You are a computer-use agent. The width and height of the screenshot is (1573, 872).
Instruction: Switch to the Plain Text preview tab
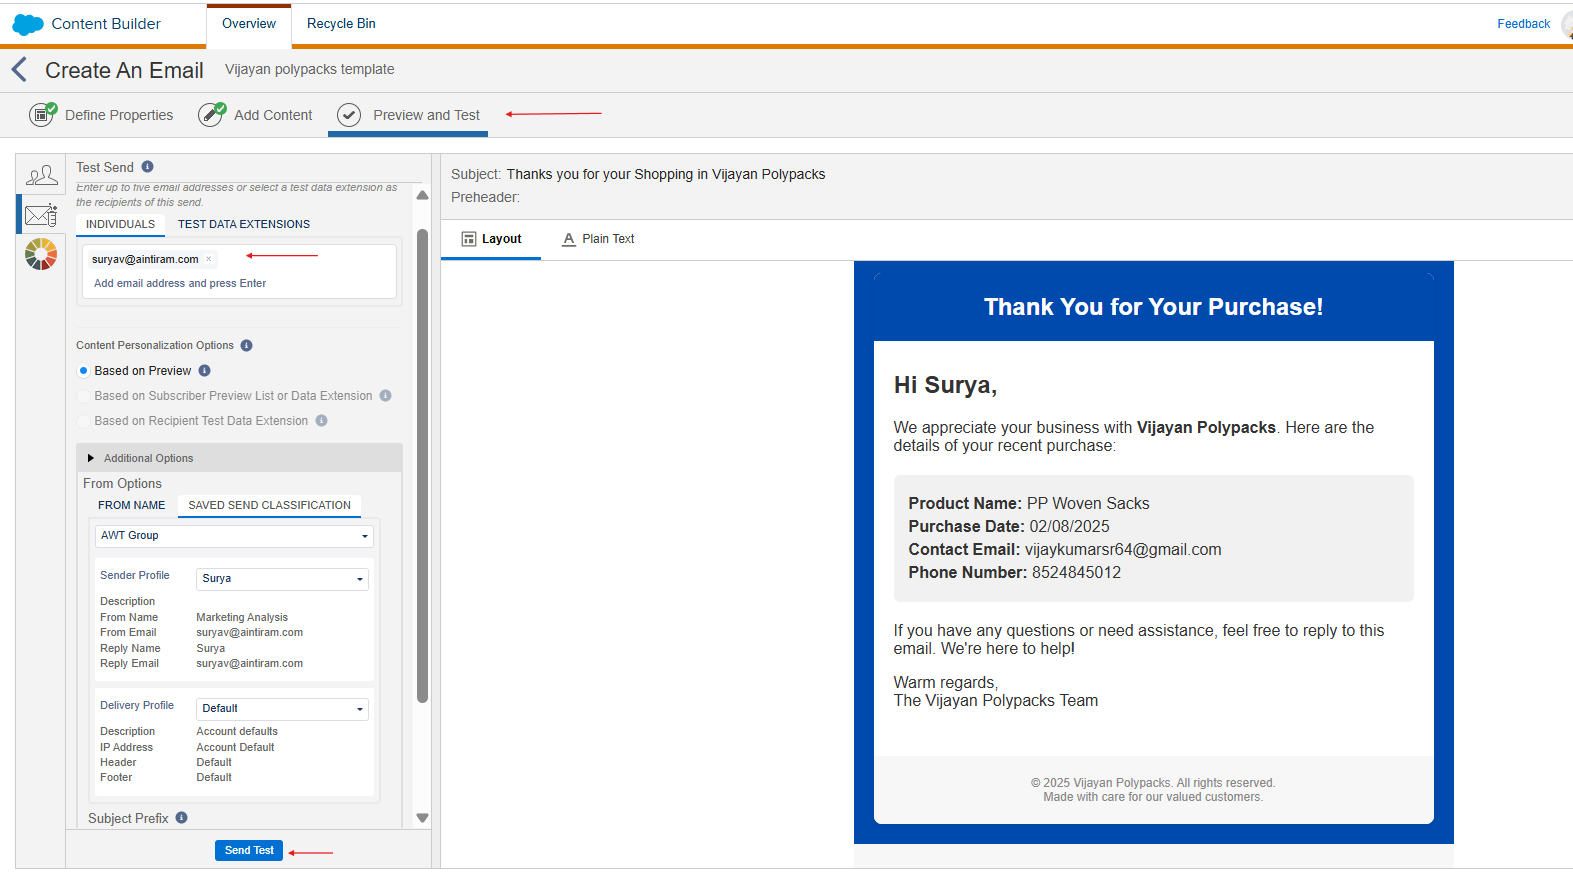coord(598,239)
